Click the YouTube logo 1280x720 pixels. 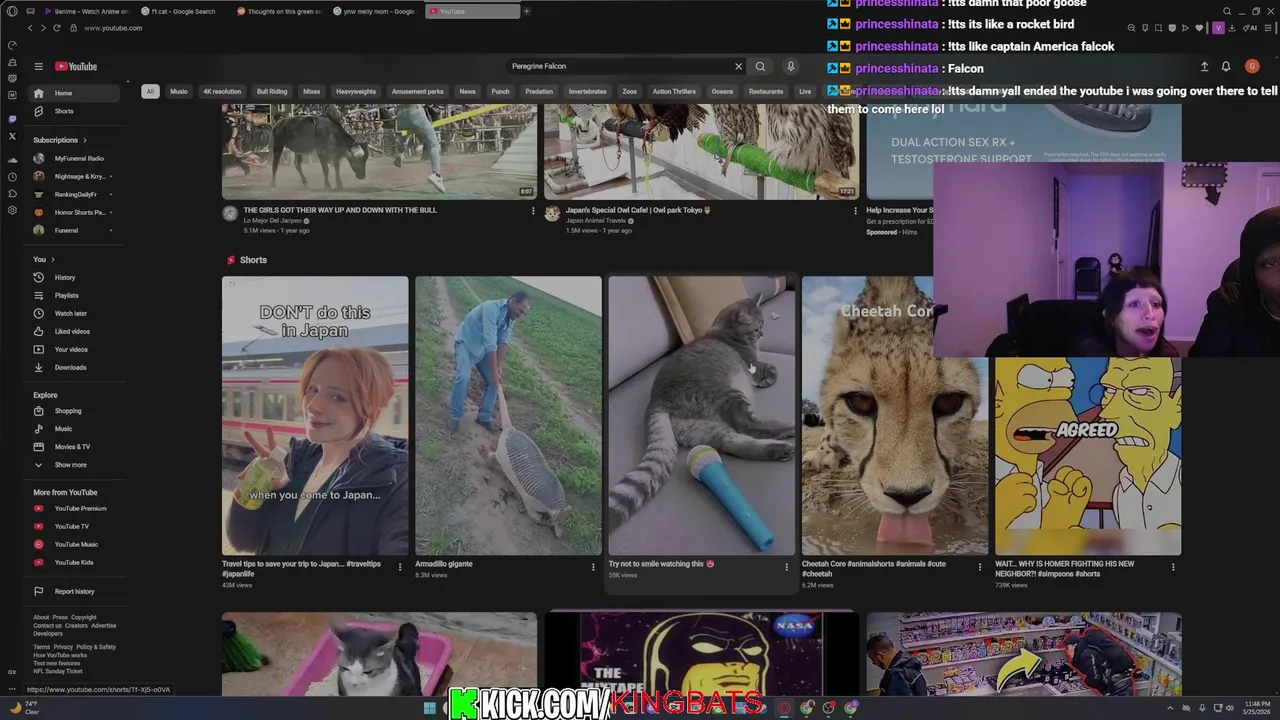tap(76, 66)
